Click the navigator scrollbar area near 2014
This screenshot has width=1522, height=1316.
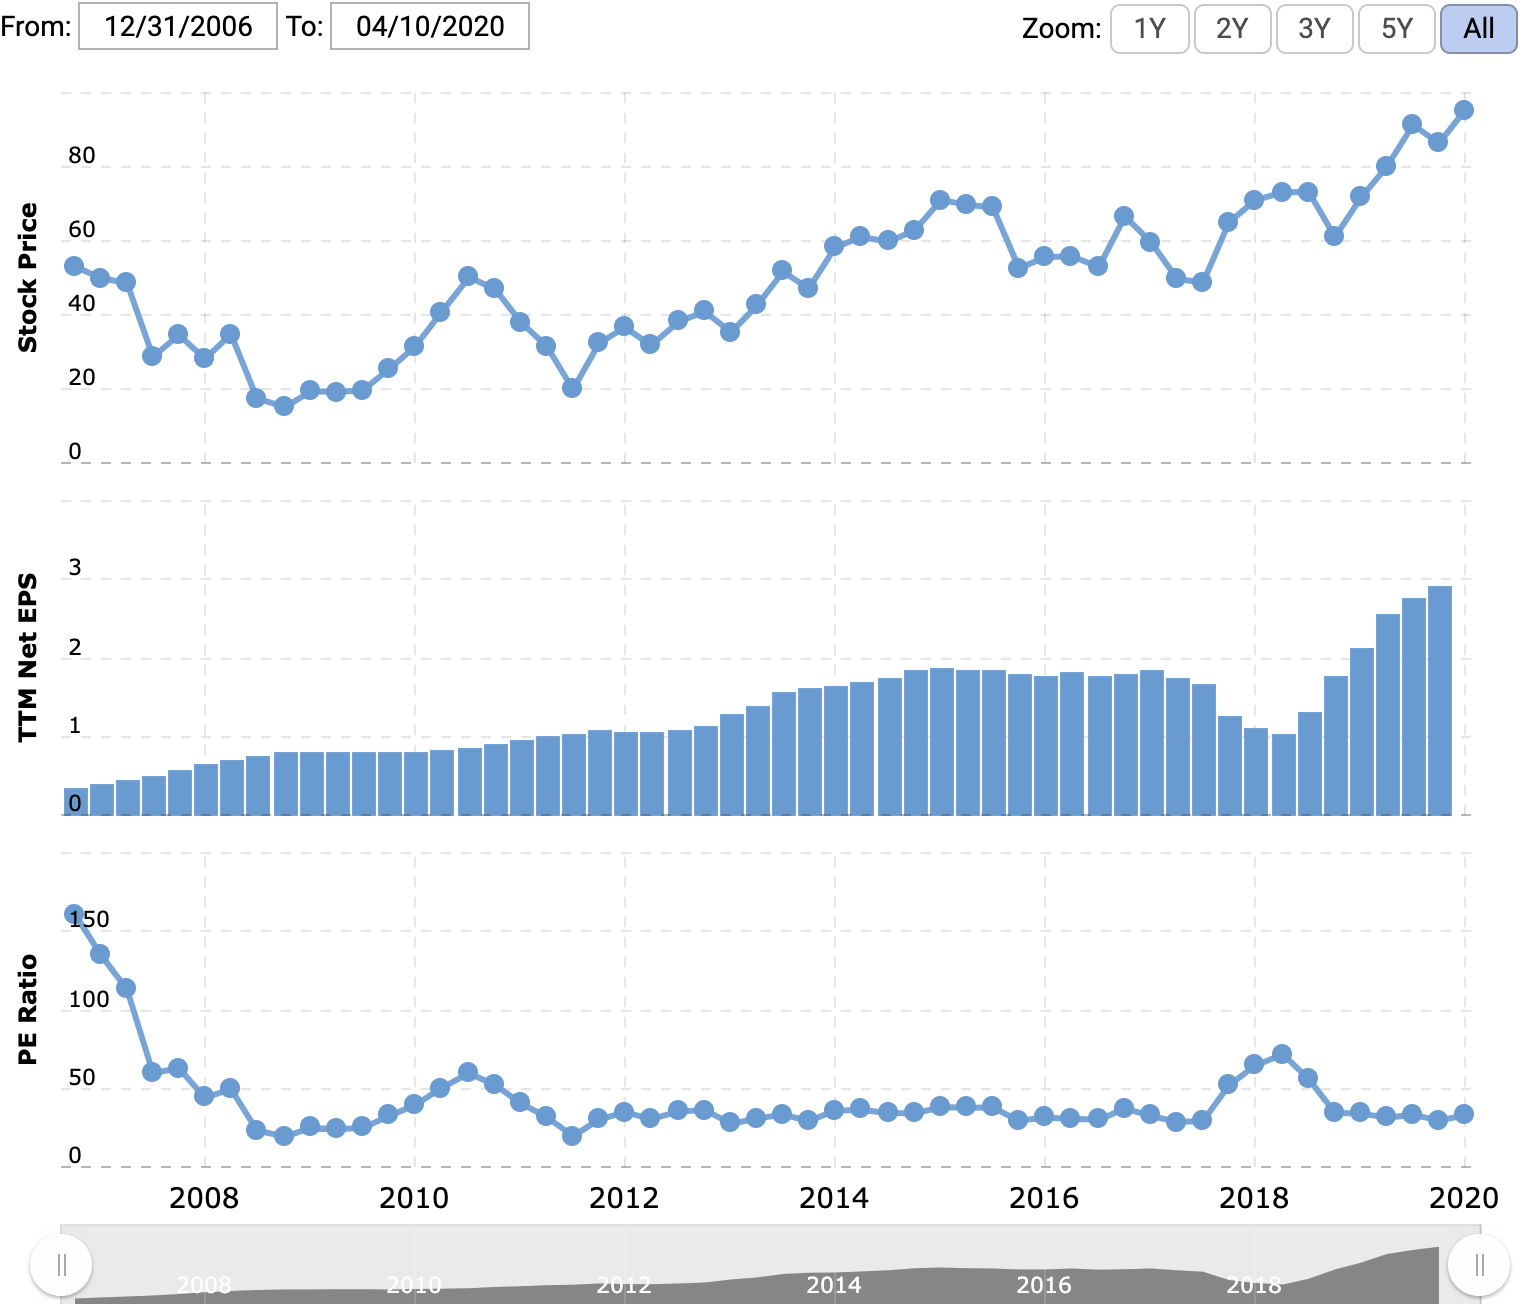pyautogui.click(x=833, y=1285)
